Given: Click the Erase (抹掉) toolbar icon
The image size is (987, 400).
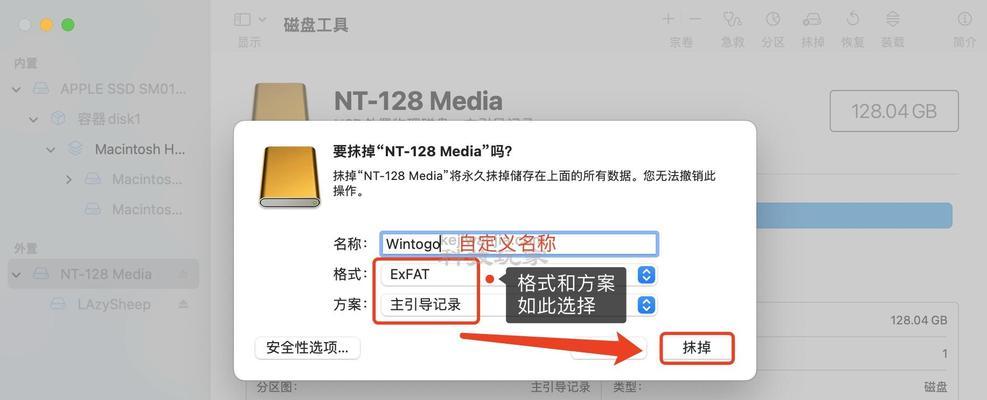Looking at the screenshot, I should 812,20.
